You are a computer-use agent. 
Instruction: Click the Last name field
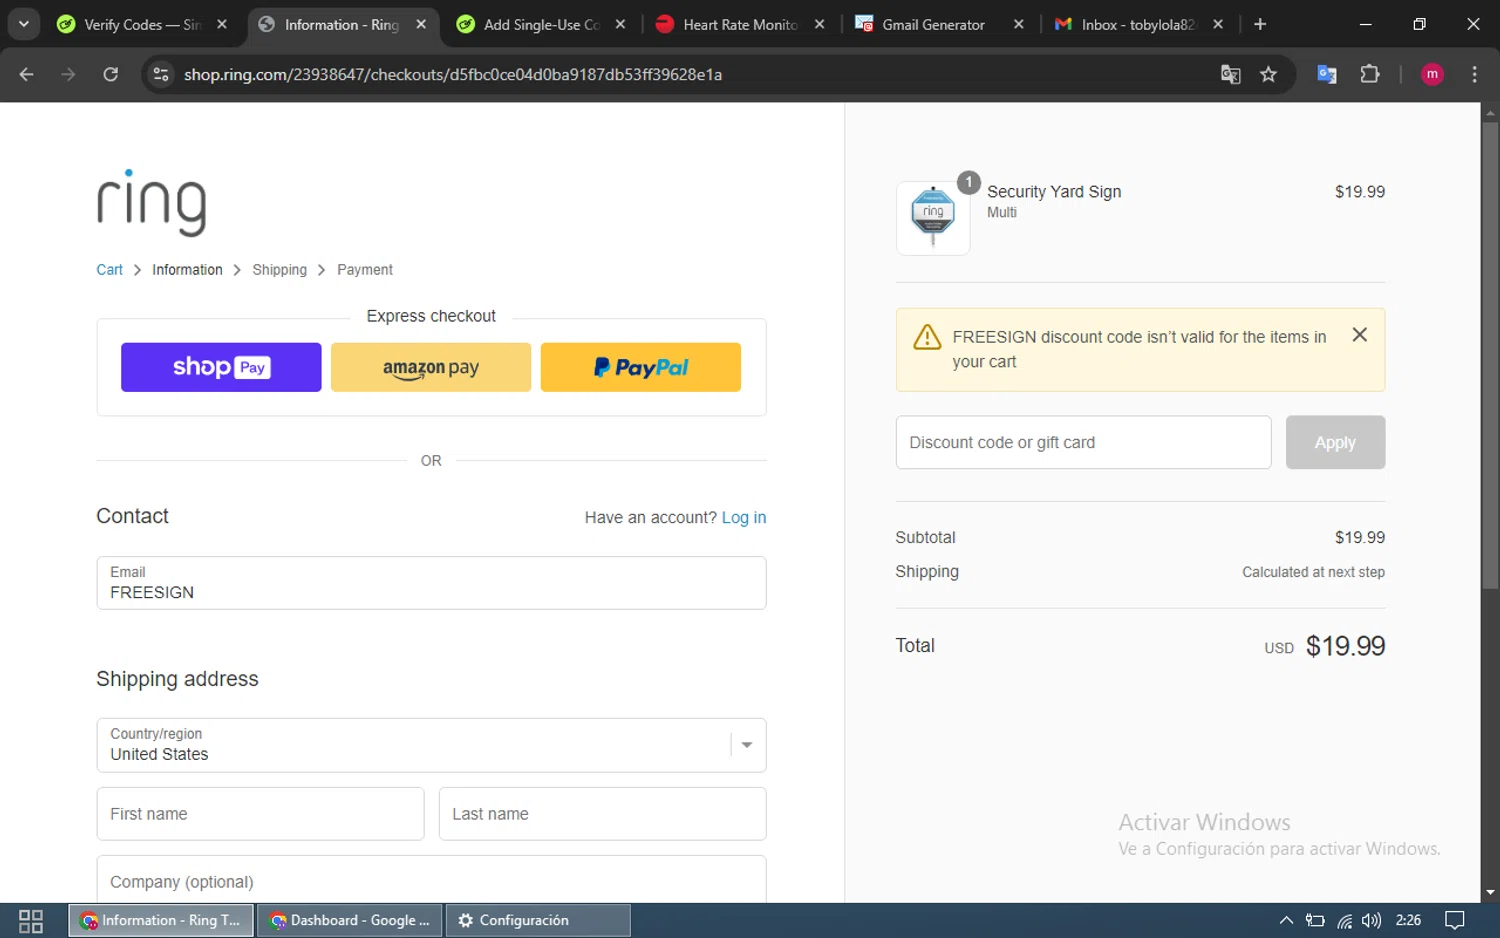[602, 814]
